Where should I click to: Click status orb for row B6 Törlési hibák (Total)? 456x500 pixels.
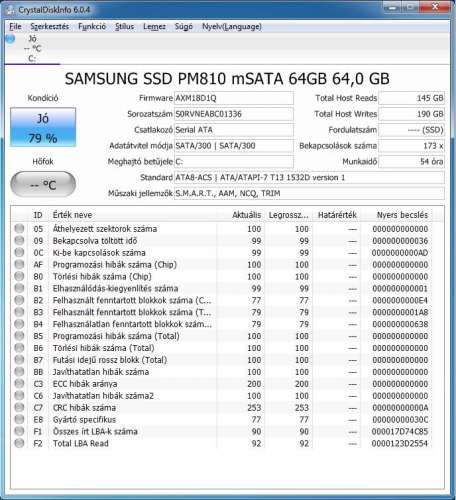click(x=19, y=348)
